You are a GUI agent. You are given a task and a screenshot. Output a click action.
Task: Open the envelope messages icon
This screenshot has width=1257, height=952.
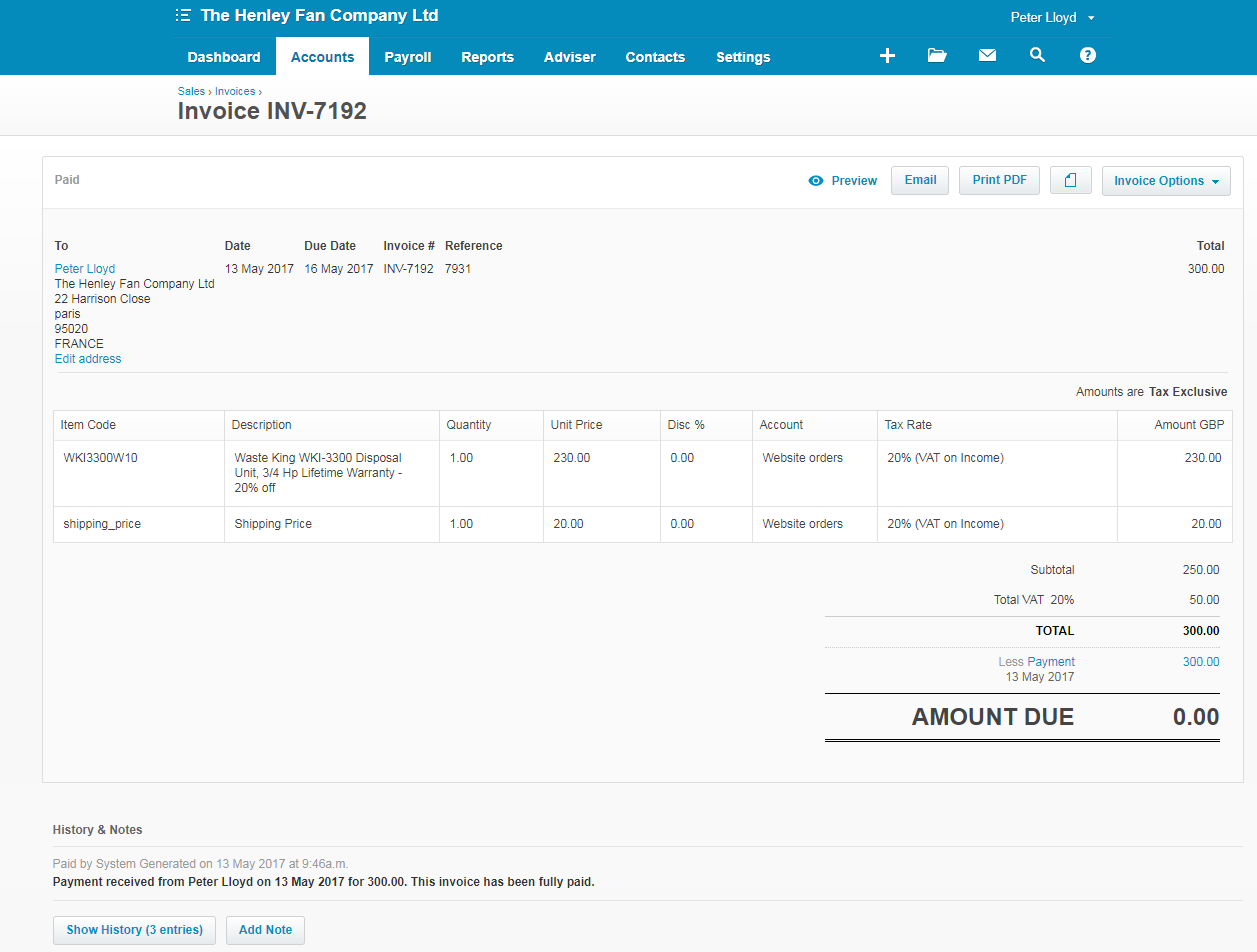(x=987, y=56)
